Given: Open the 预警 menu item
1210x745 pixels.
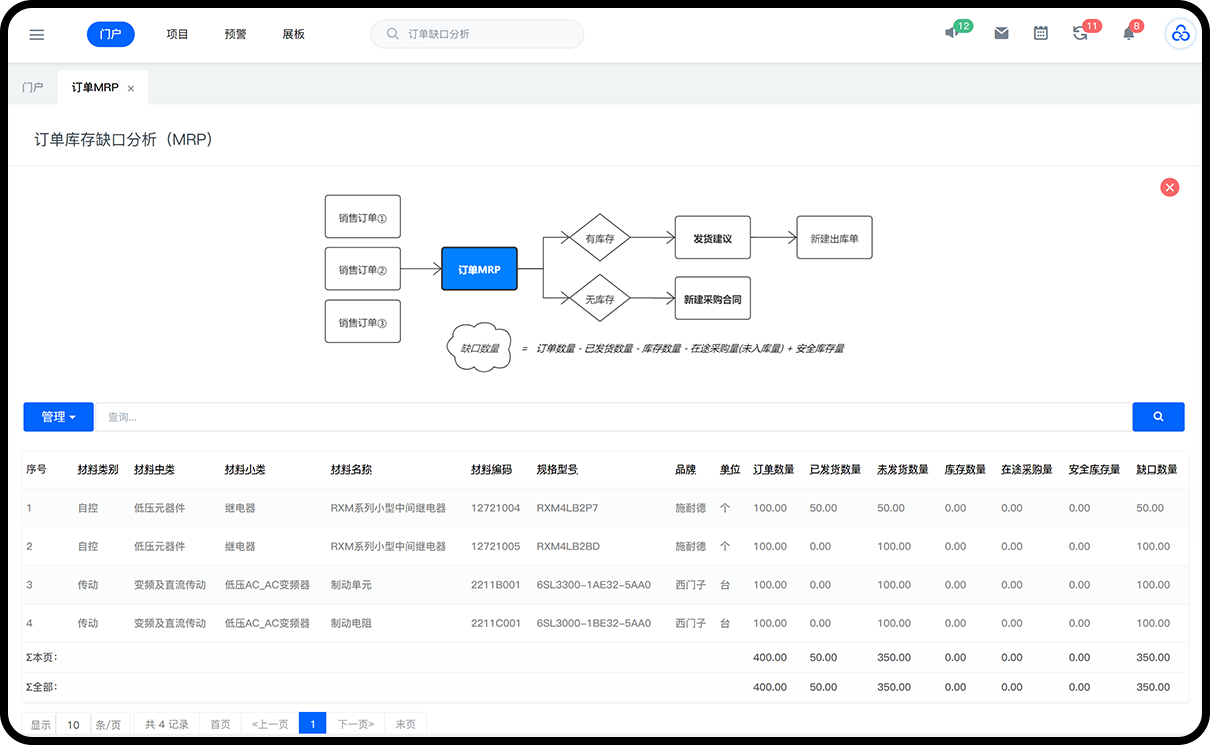Looking at the screenshot, I should 236,34.
